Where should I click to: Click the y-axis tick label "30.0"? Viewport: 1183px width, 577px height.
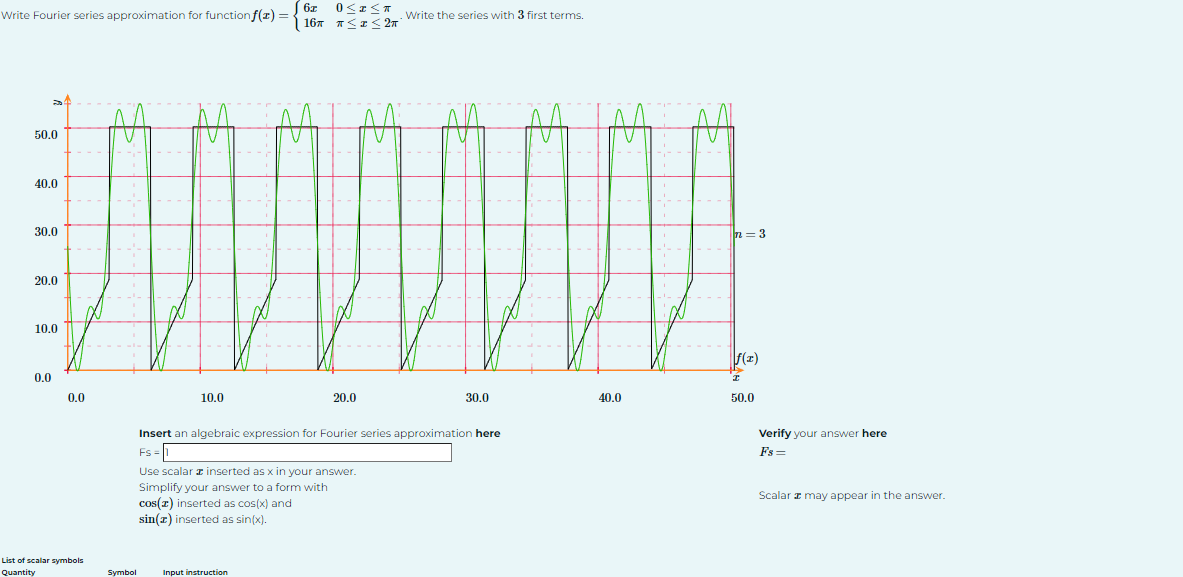tap(48, 231)
